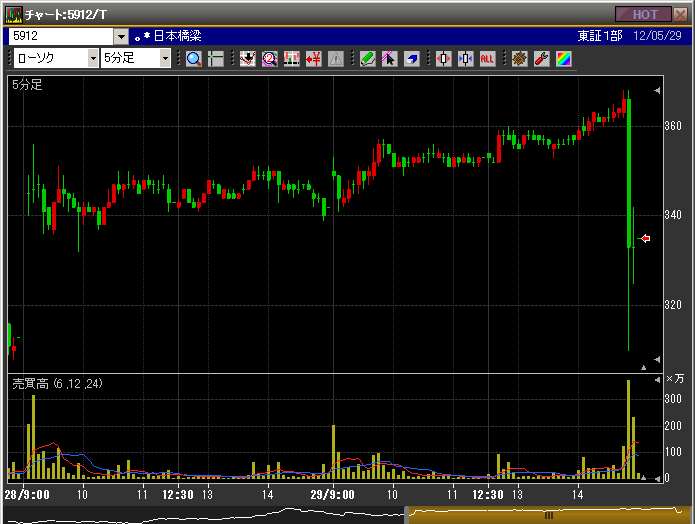The height and width of the screenshot is (524, 695).
Task: Open the 5分足 timeframe dropdown
Action: tap(165, 58)
